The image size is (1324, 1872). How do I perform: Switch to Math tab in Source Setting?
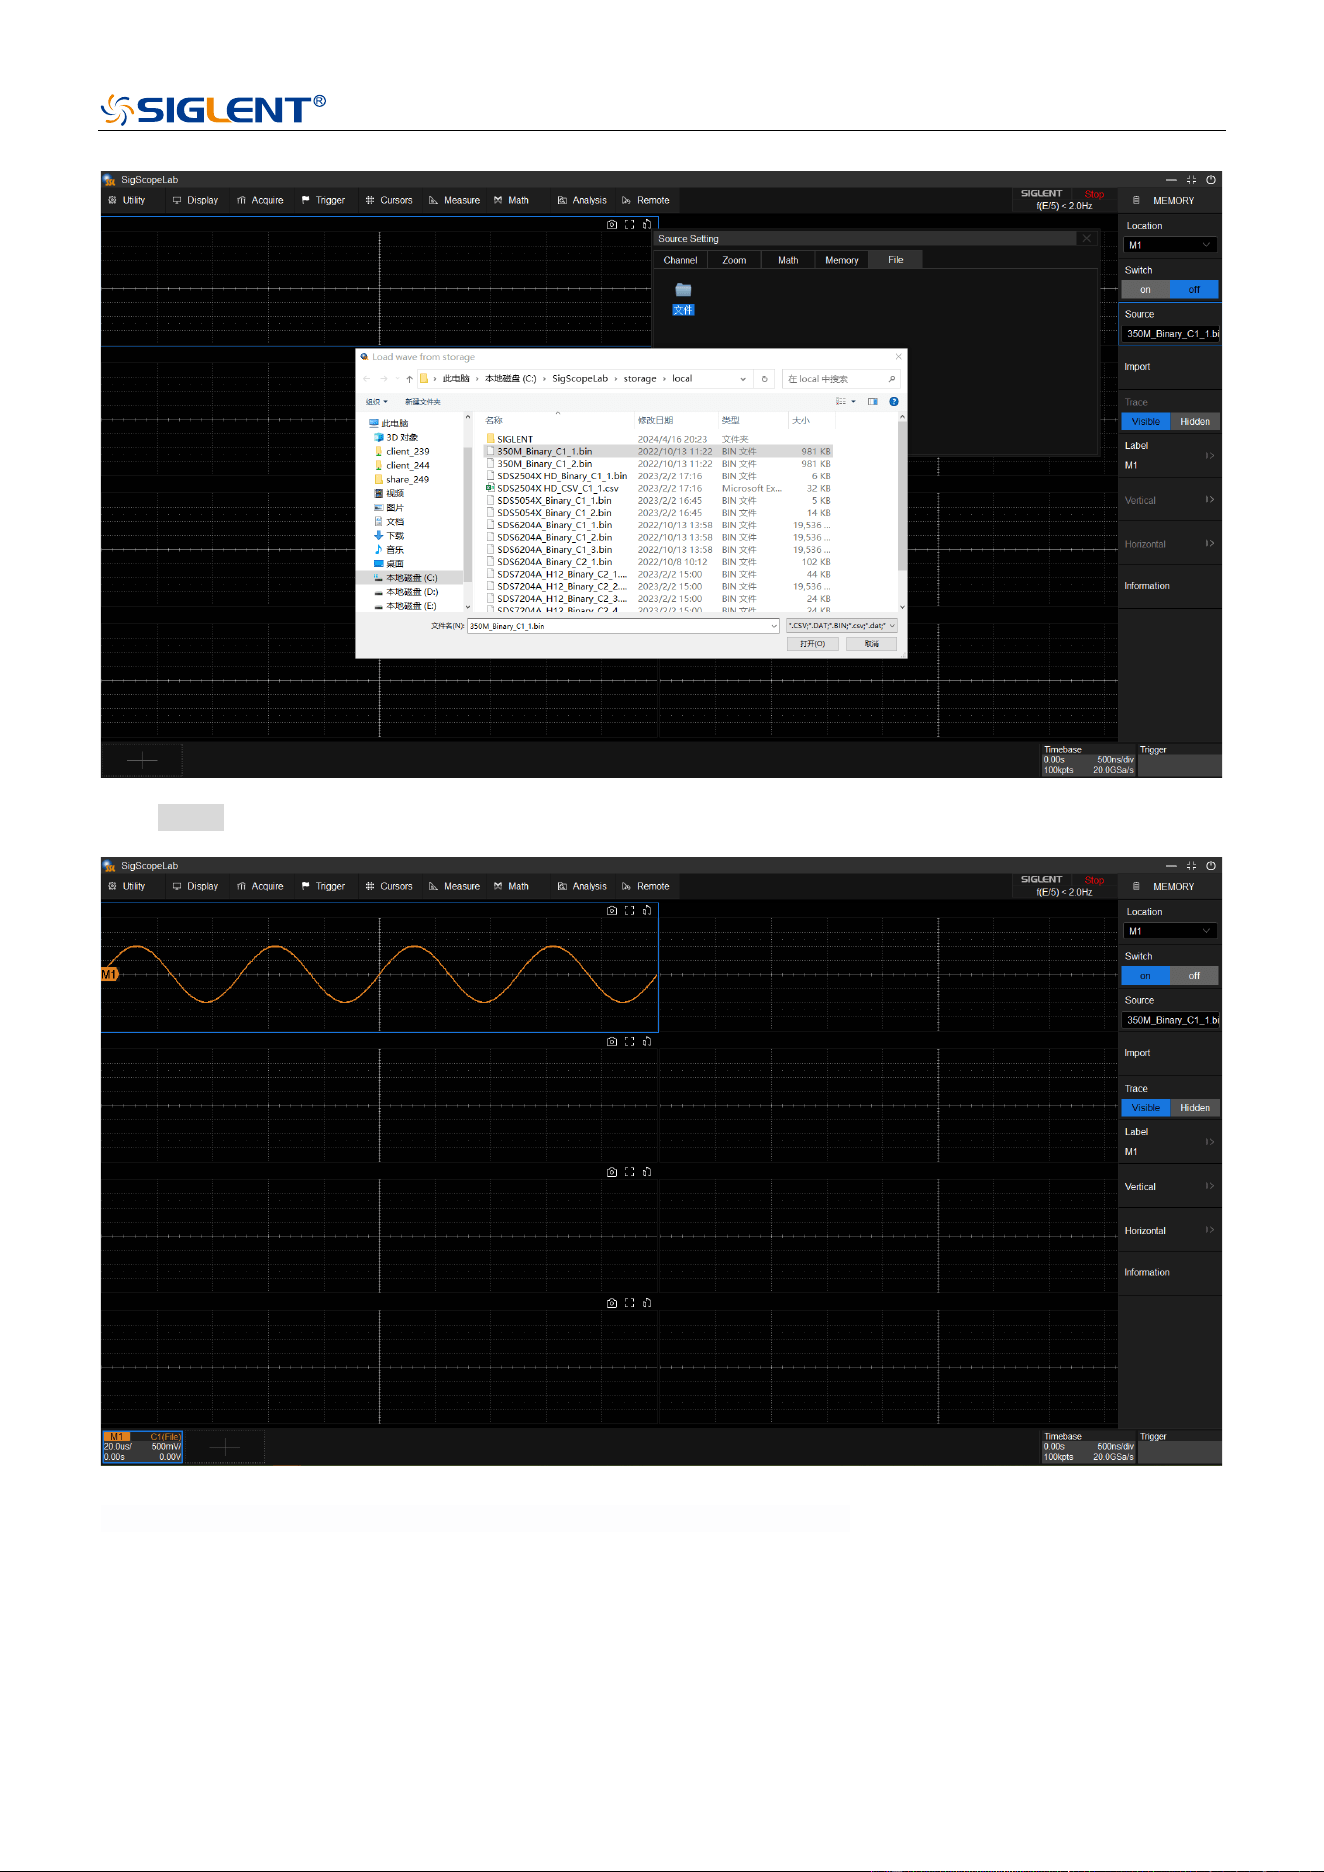point(788,260)
